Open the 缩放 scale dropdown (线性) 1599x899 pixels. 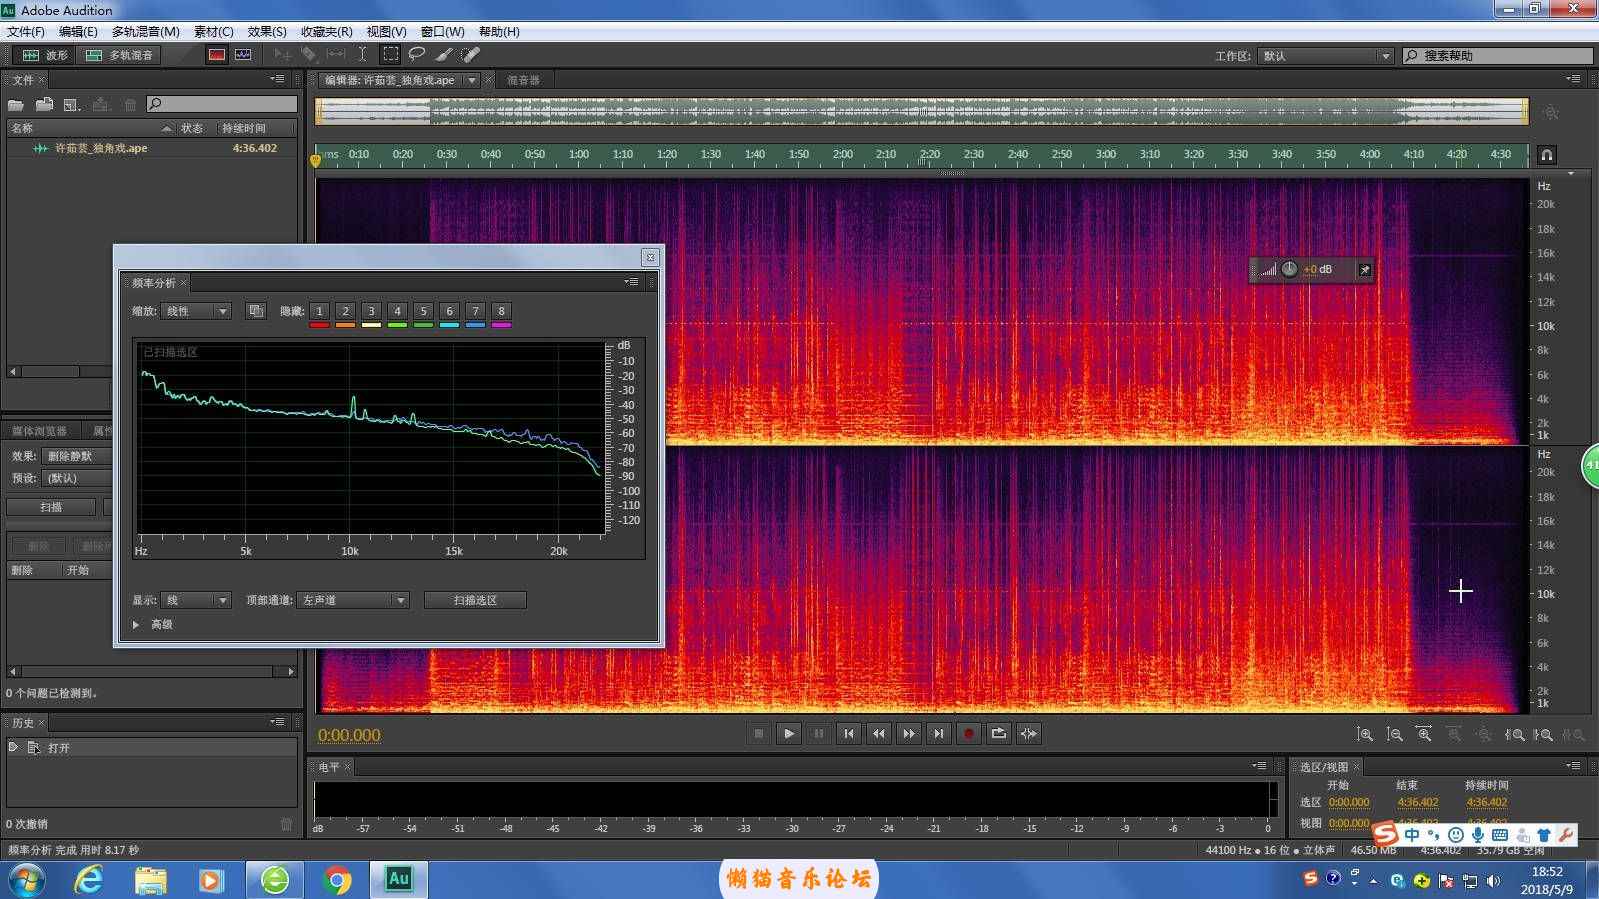click(x=196, y=311)
